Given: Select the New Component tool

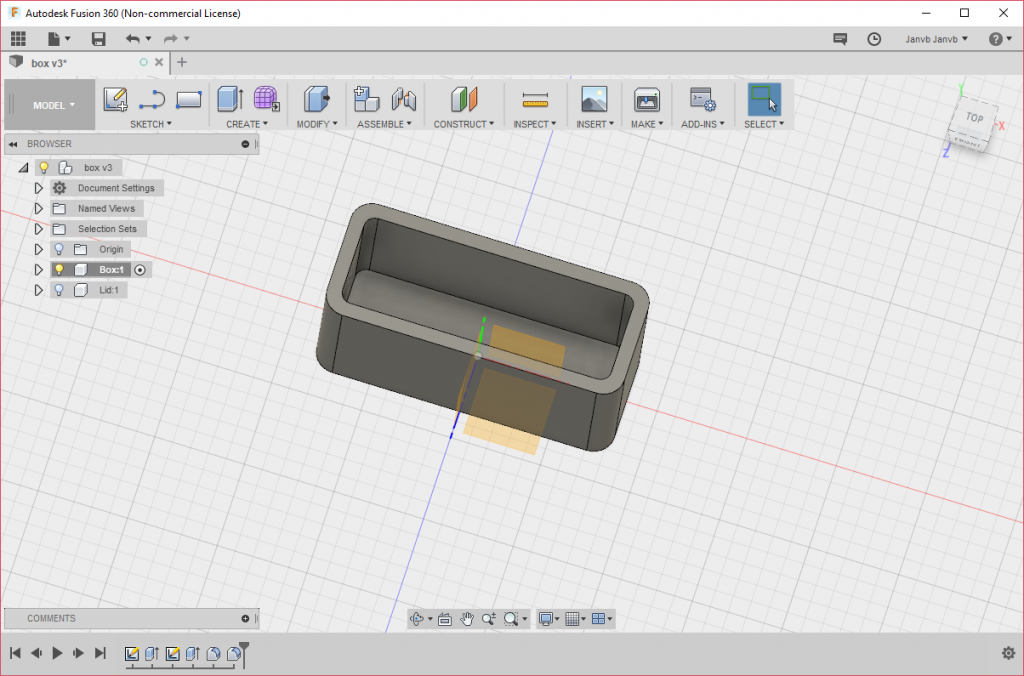Looking at the screenshot, I should pyautogui.click(x=366, y=99).
